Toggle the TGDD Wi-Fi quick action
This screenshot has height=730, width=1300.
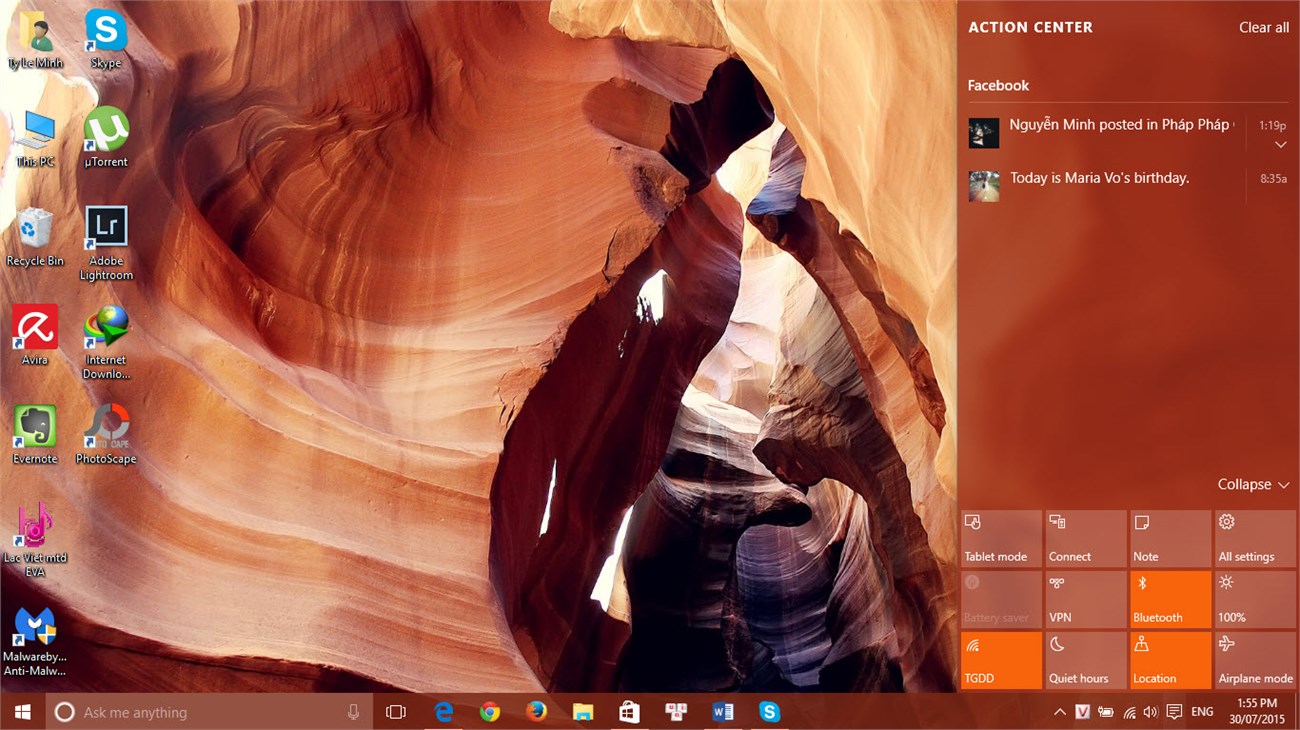coord(1002,661)
